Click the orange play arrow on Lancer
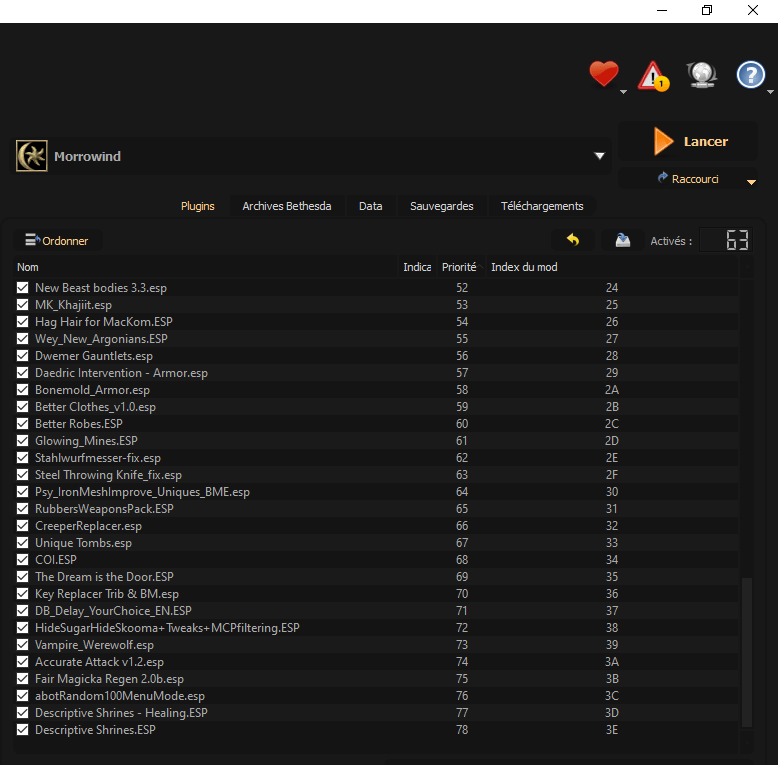The image size is (778, 765). point(663,142)
